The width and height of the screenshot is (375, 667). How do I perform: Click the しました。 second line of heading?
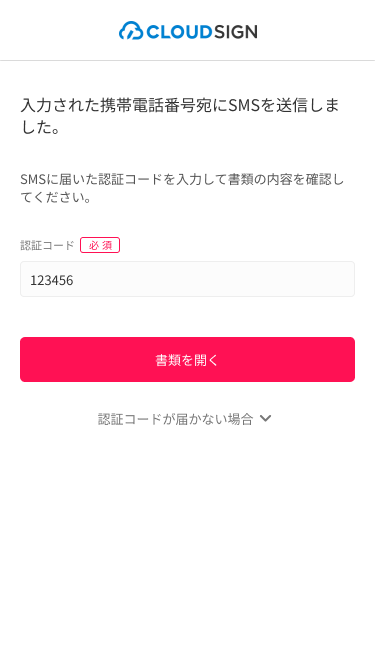coord(41,127)
